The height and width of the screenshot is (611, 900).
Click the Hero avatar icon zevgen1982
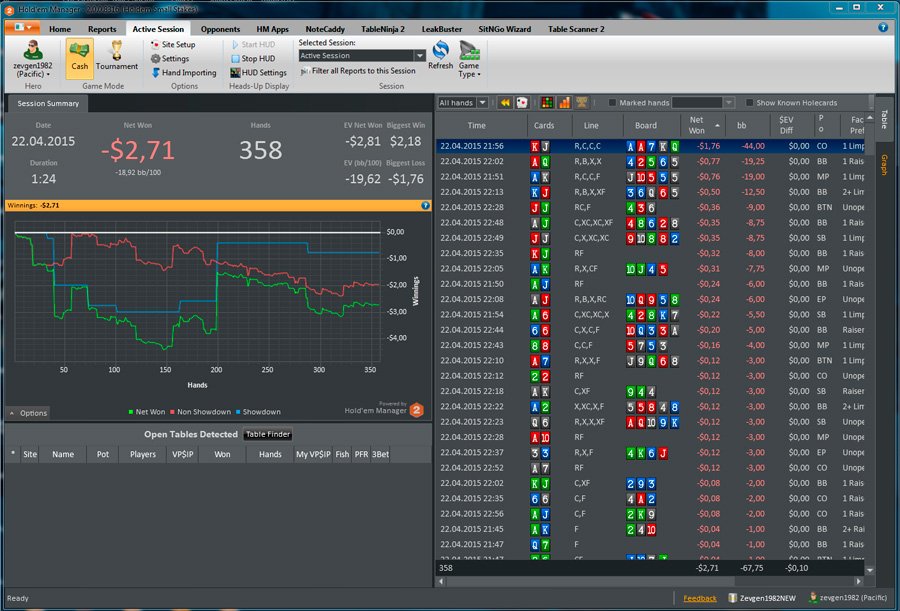(32, 51)
